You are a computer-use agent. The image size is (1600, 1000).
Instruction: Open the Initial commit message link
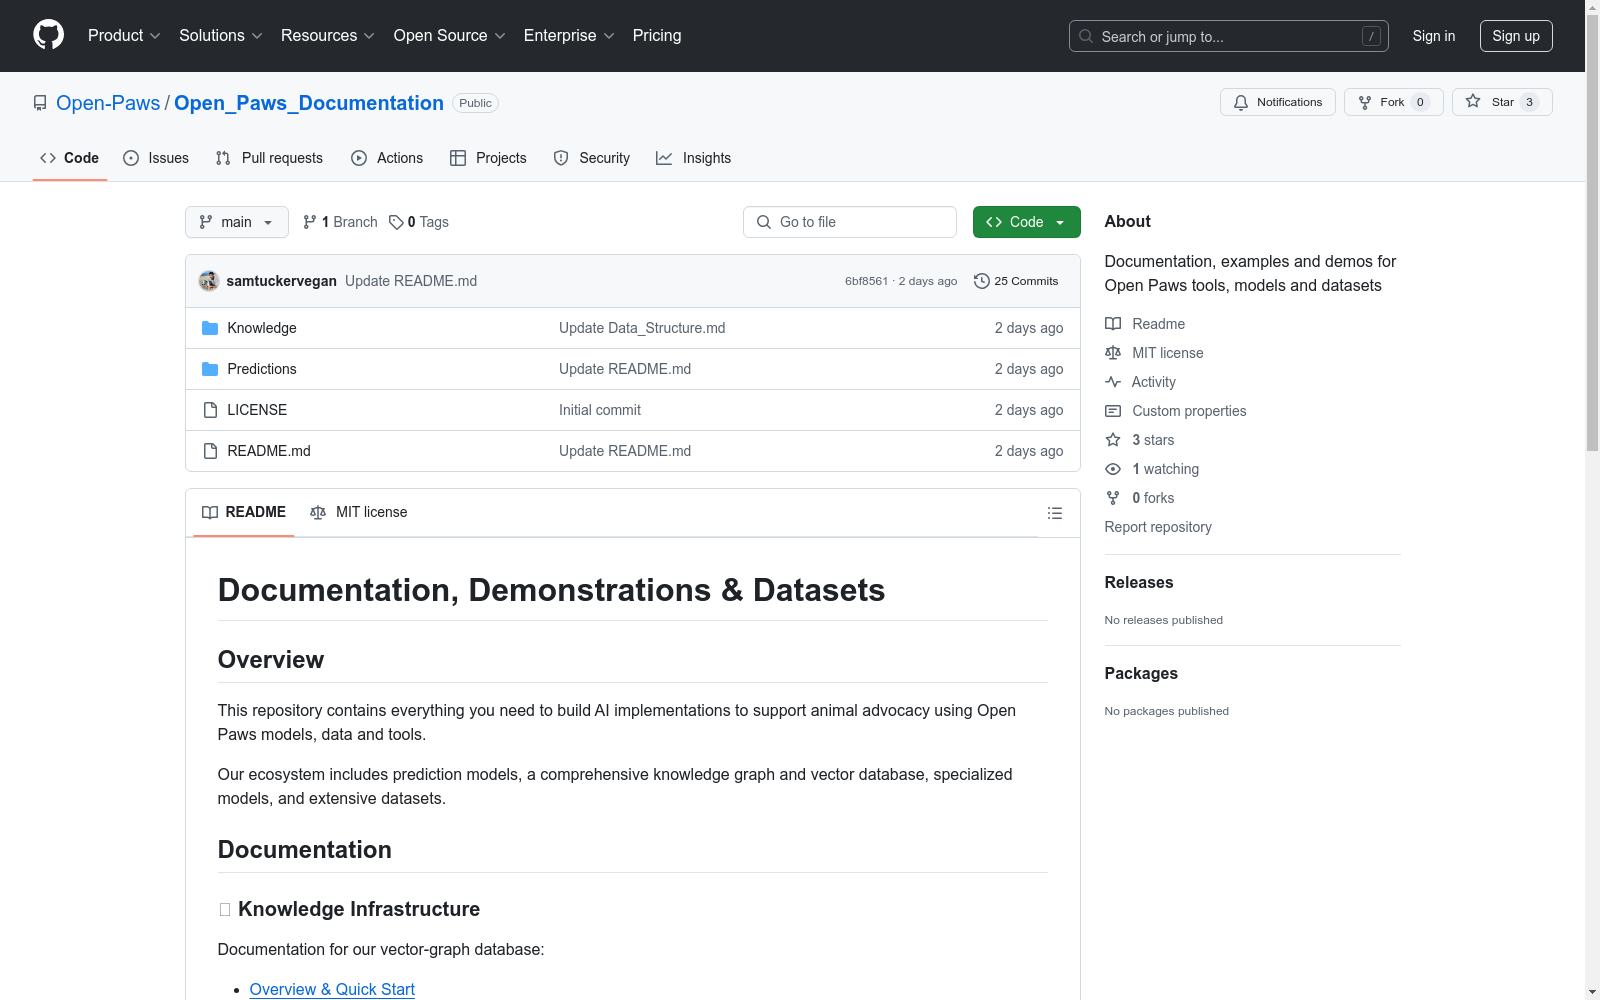point(600,410)
